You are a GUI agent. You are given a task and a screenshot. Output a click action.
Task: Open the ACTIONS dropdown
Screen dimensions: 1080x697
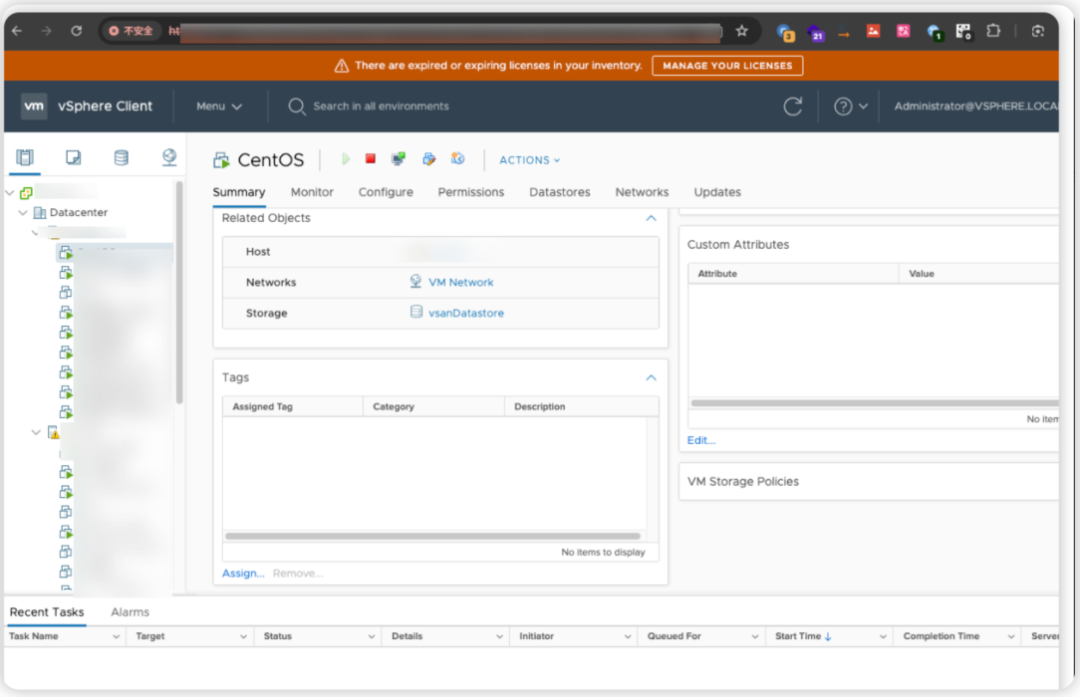tap(530, 160)
